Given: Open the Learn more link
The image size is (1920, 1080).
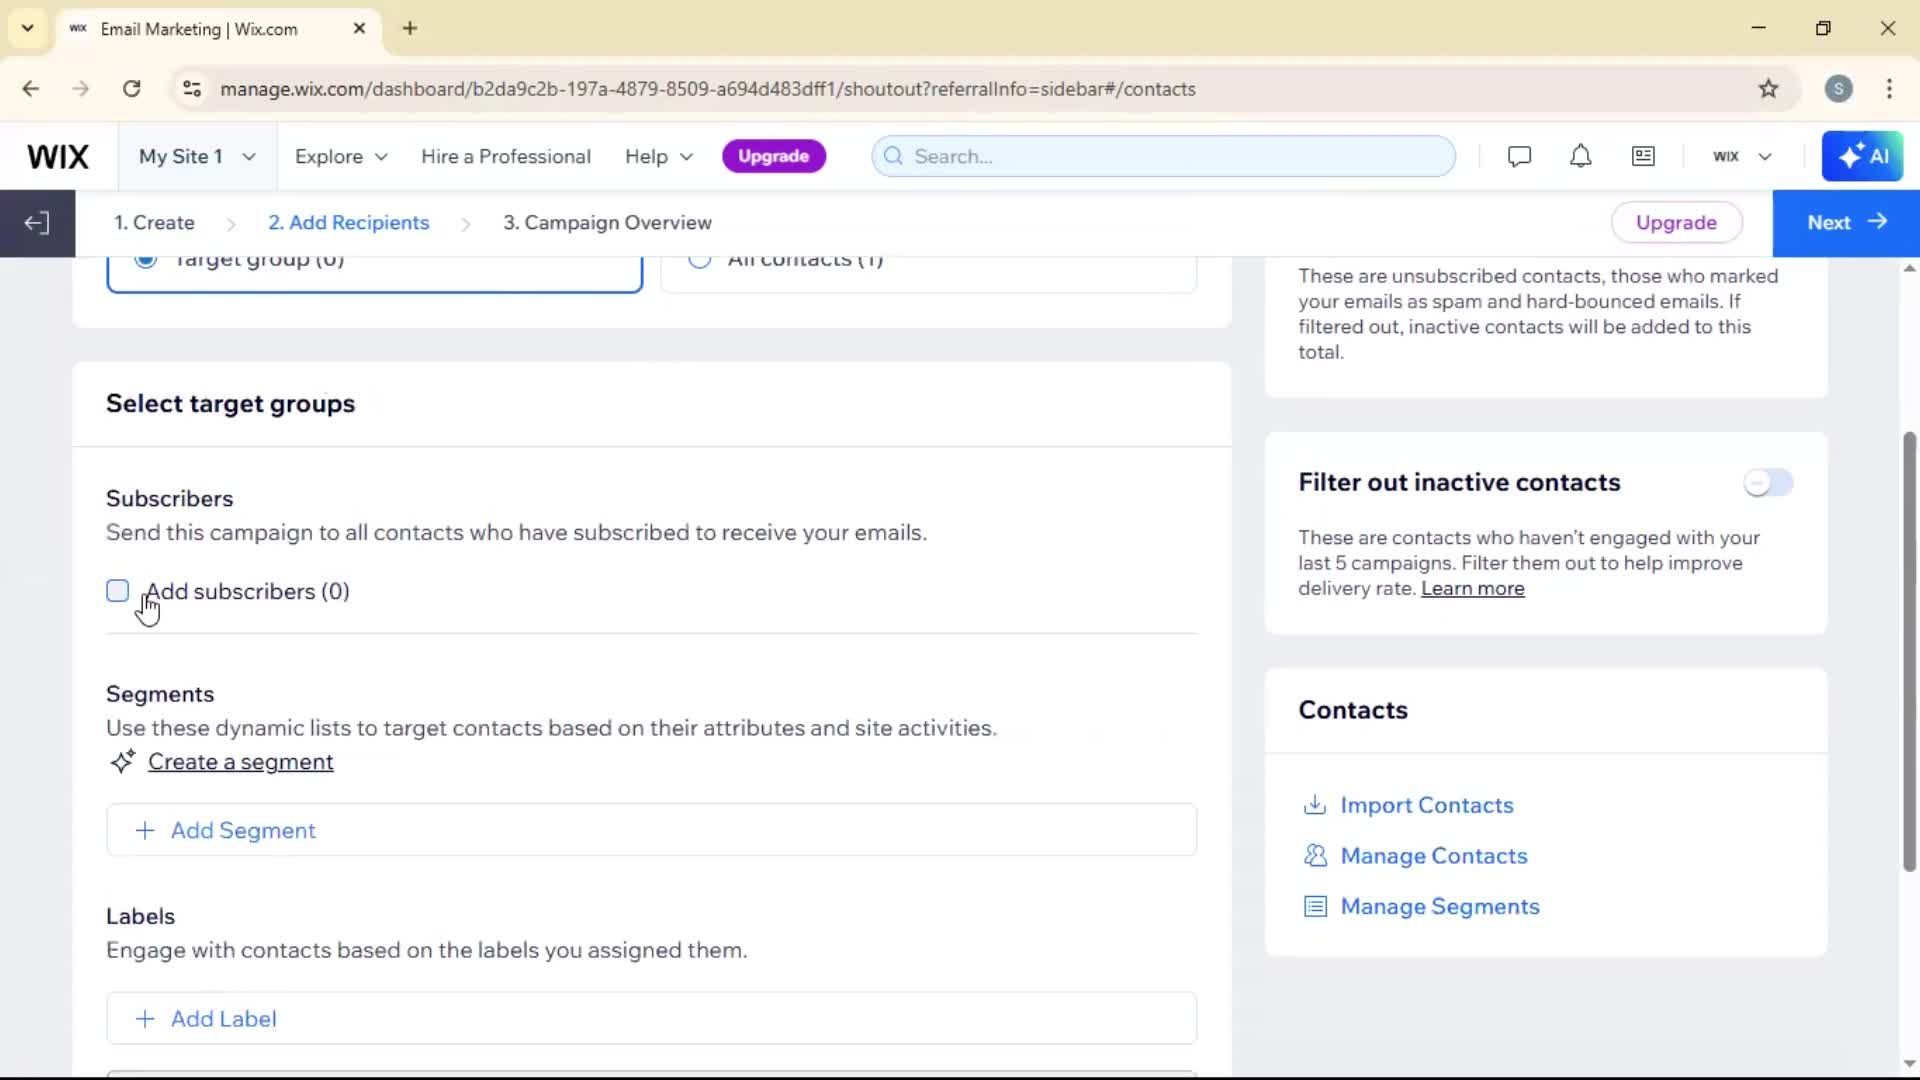Looking at the screenshot, I should click(1472, 589).
